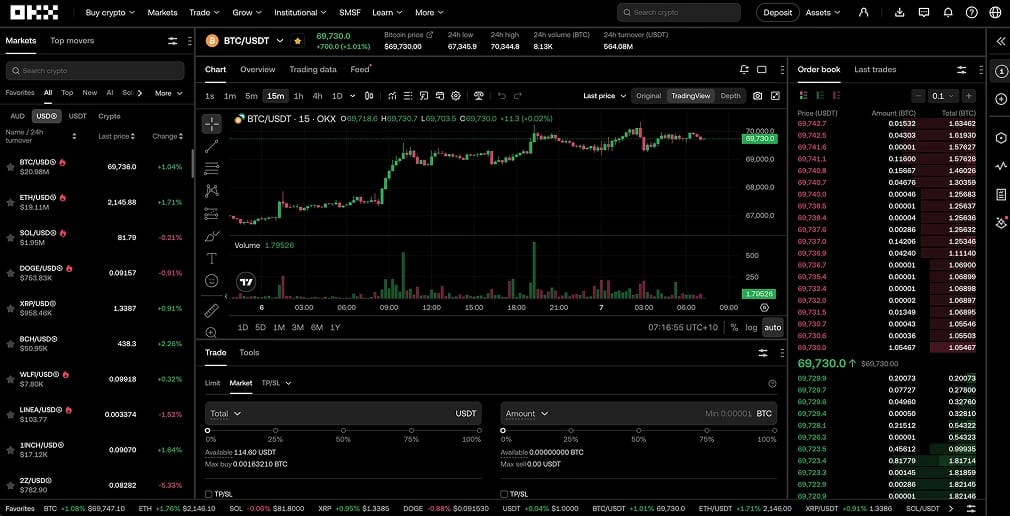The image size is (1010, 516).
Task: Open Trade panel settings sliders icon
Action: (763, 353)
